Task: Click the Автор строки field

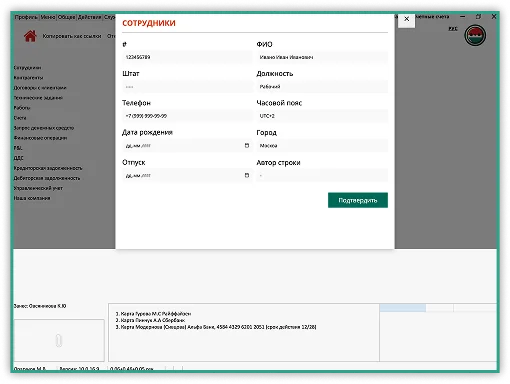Action: [x=322, y=175]
